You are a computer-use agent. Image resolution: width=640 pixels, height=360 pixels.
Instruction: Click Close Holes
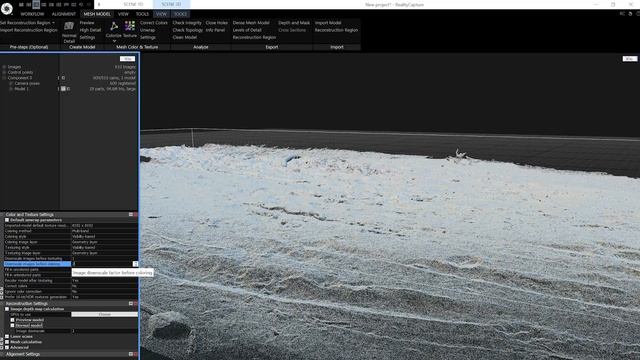coord(217,23)
